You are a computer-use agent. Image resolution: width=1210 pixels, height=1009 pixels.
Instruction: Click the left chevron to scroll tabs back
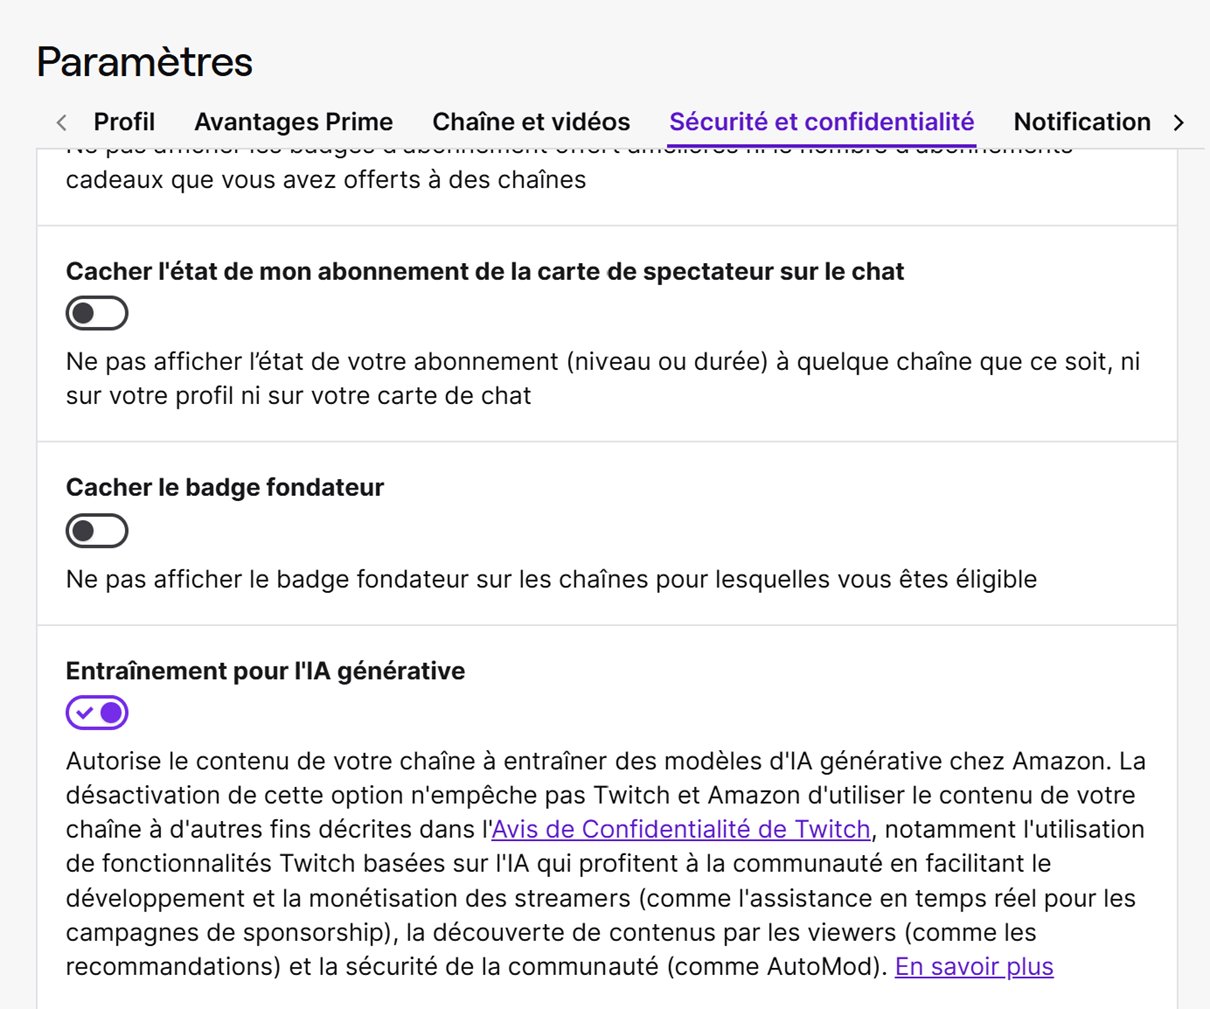click(x=62, y=122)
